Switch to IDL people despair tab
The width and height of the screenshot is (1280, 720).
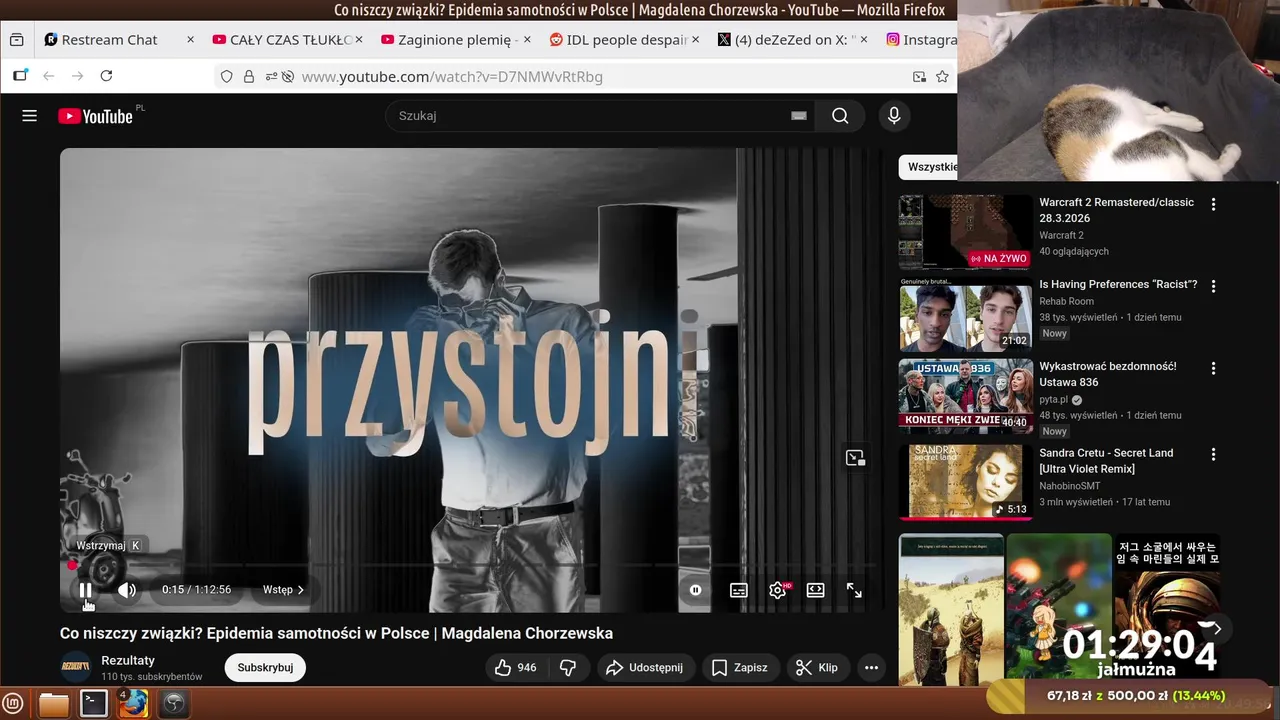625,40
